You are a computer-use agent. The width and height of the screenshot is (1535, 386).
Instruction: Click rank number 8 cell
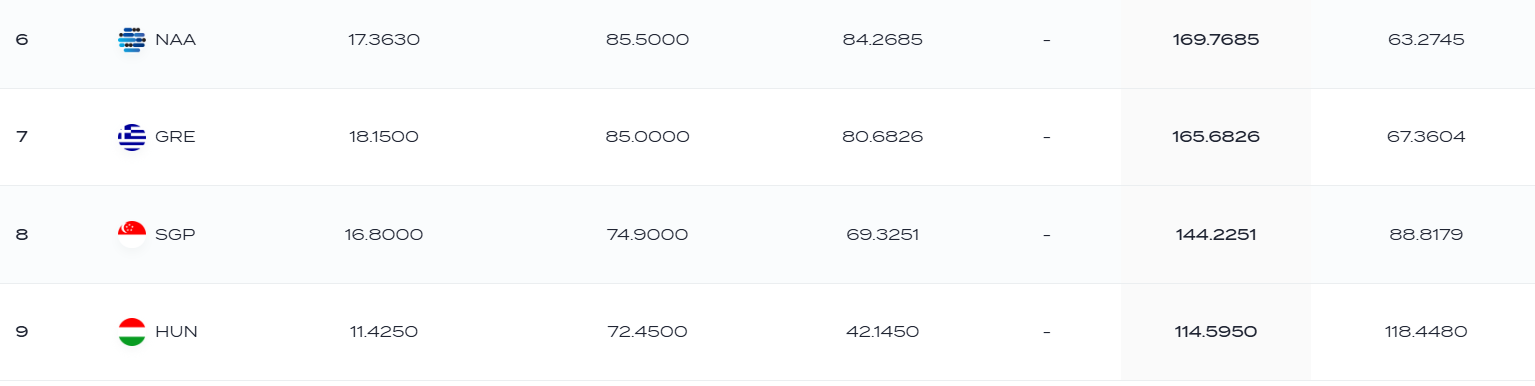coord(22,235)
